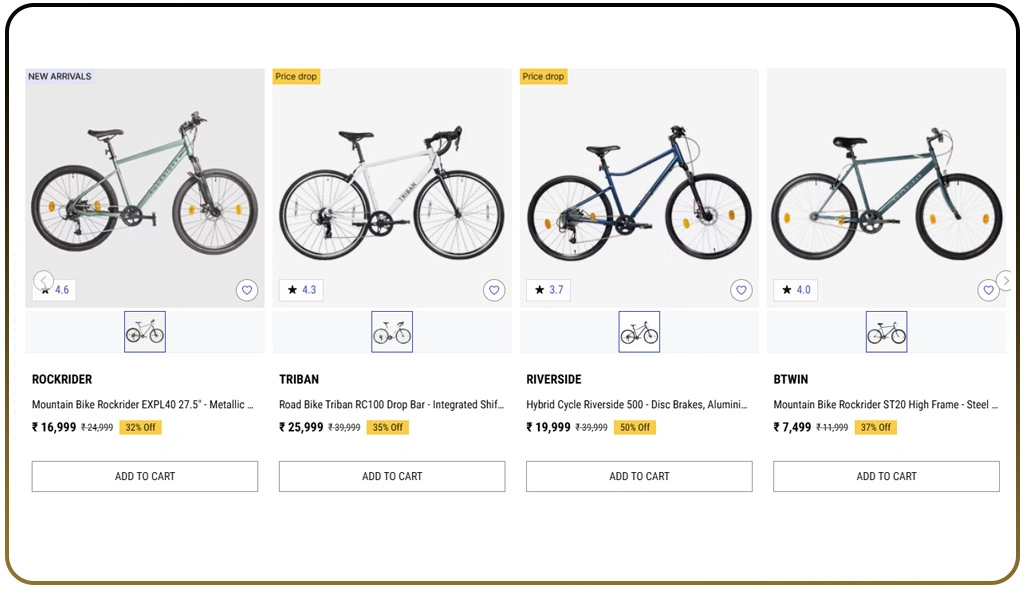The width and height of the screenshot is (1026, 589).
Task: Click the Price drop badge on the Riverside card
Action: click(x=542, y=76)
